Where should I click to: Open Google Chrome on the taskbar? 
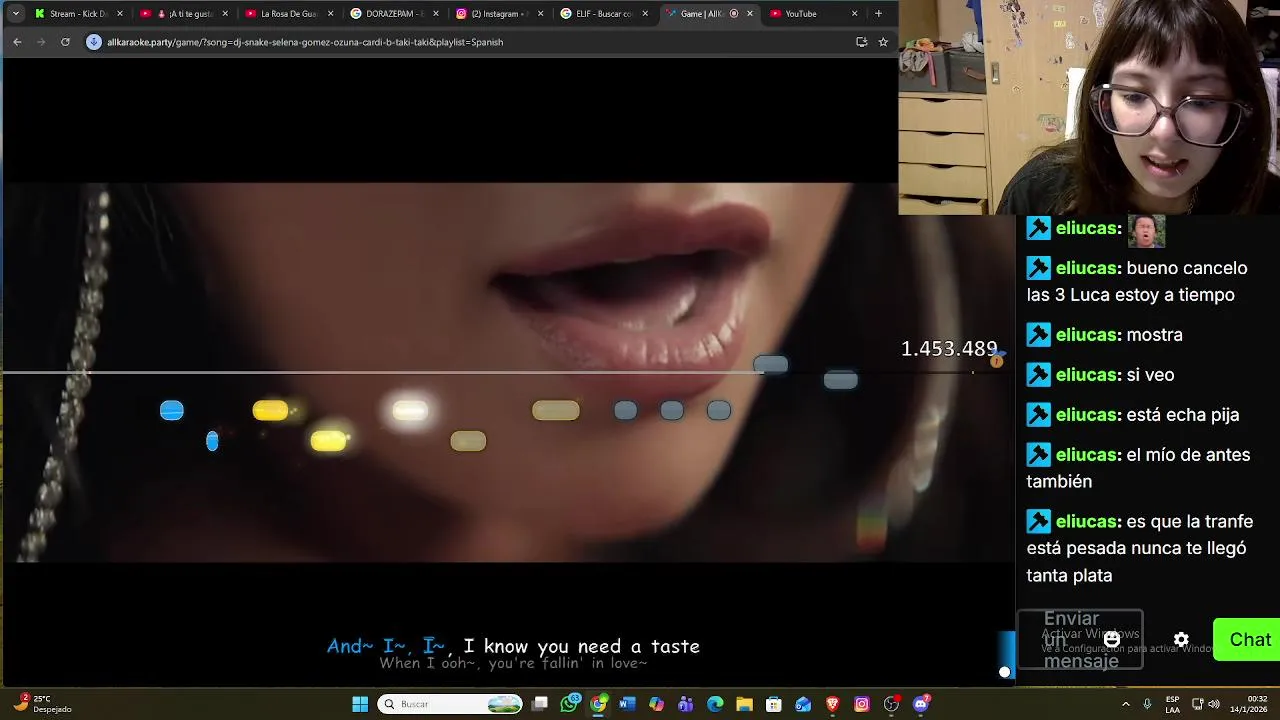(598, 704)
